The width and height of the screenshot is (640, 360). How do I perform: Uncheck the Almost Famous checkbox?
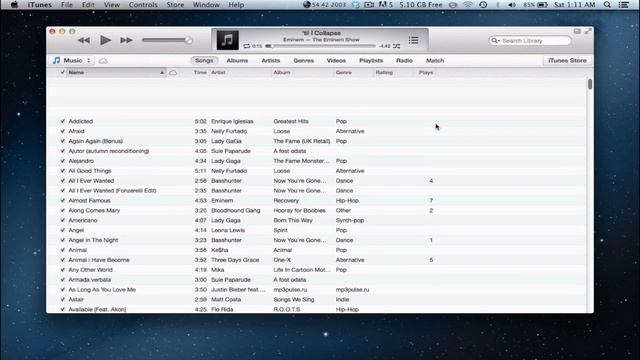(x=62, y=200)
